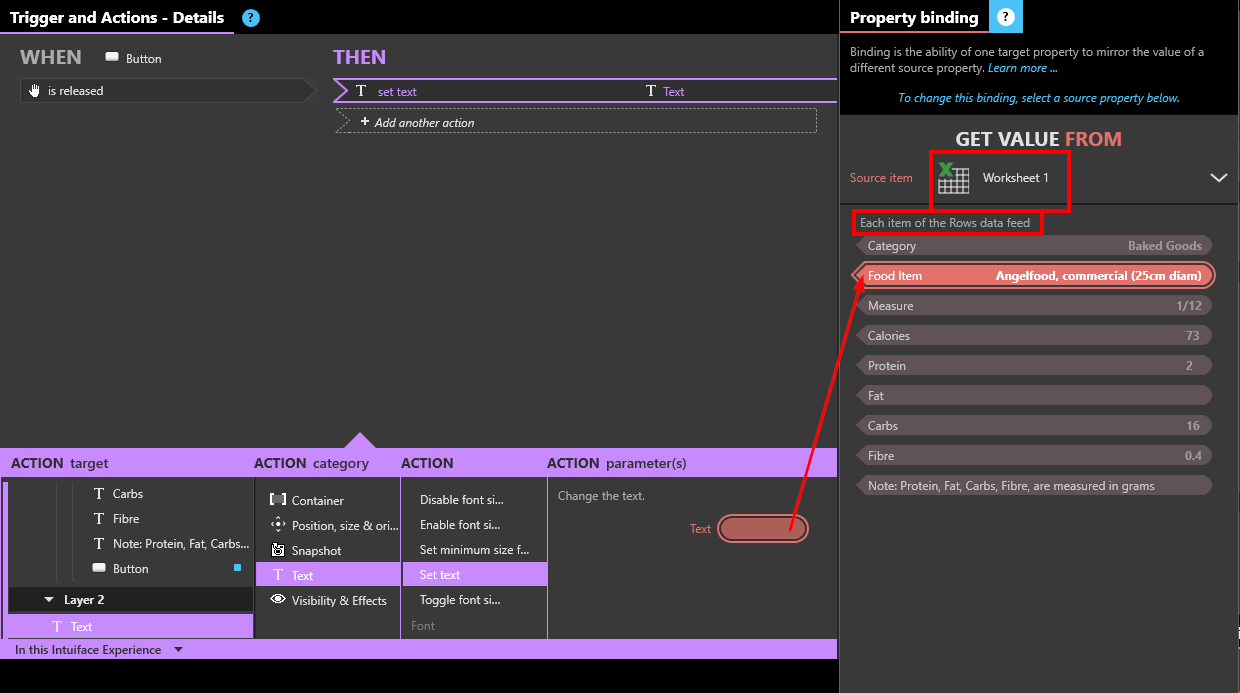Open the 'In this Intuiface Experience' dropdown
The width and height of the screenshot is (1240, 693).
[178, 650]
